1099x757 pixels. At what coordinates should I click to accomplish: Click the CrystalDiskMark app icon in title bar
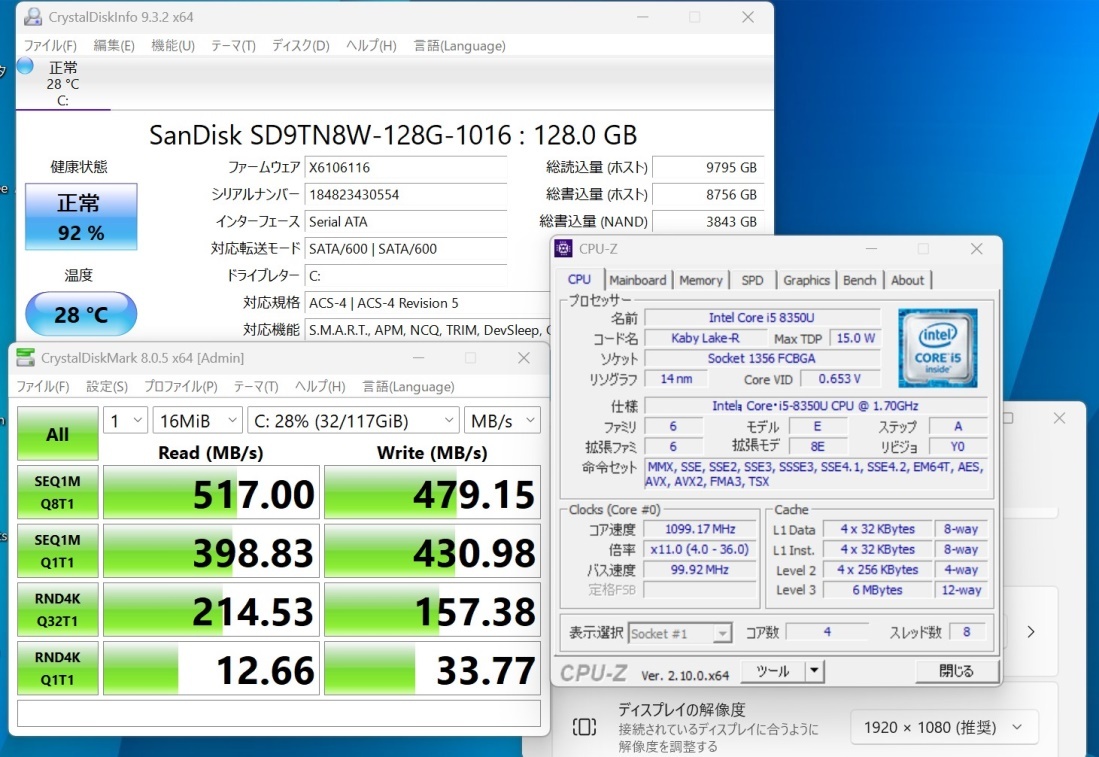click(25, 357)
